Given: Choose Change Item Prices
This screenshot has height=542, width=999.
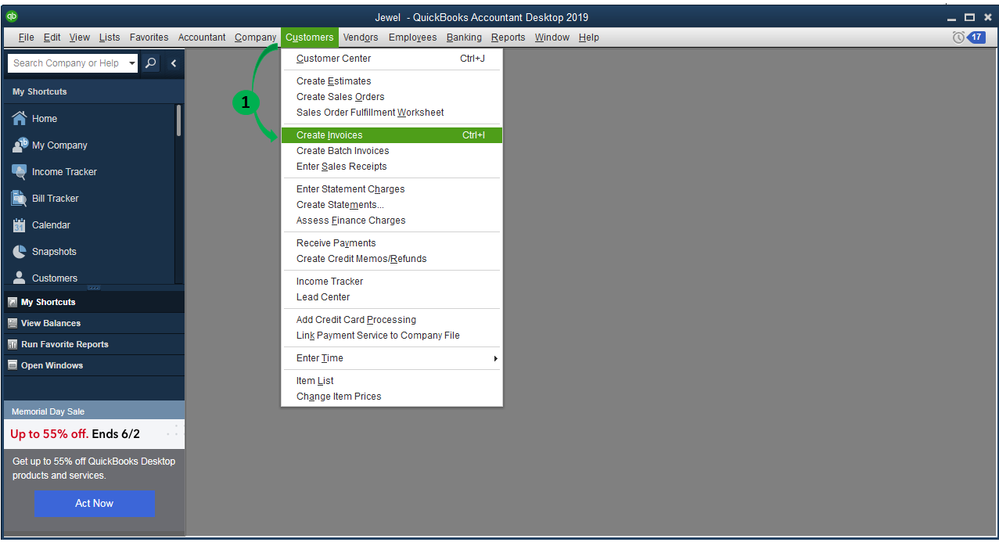Looking at the screenshot, I should 391,397.
